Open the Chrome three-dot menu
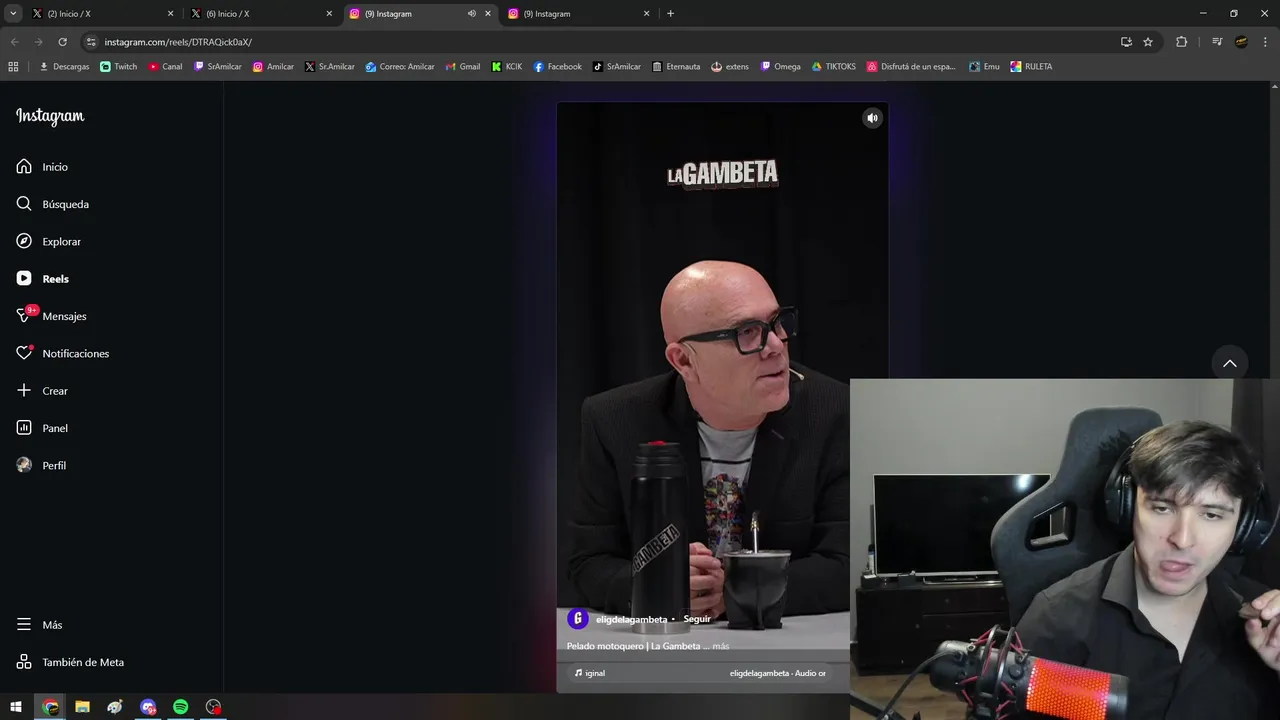The height and width of the screenshot is (720, 1280). point(1265,42)
